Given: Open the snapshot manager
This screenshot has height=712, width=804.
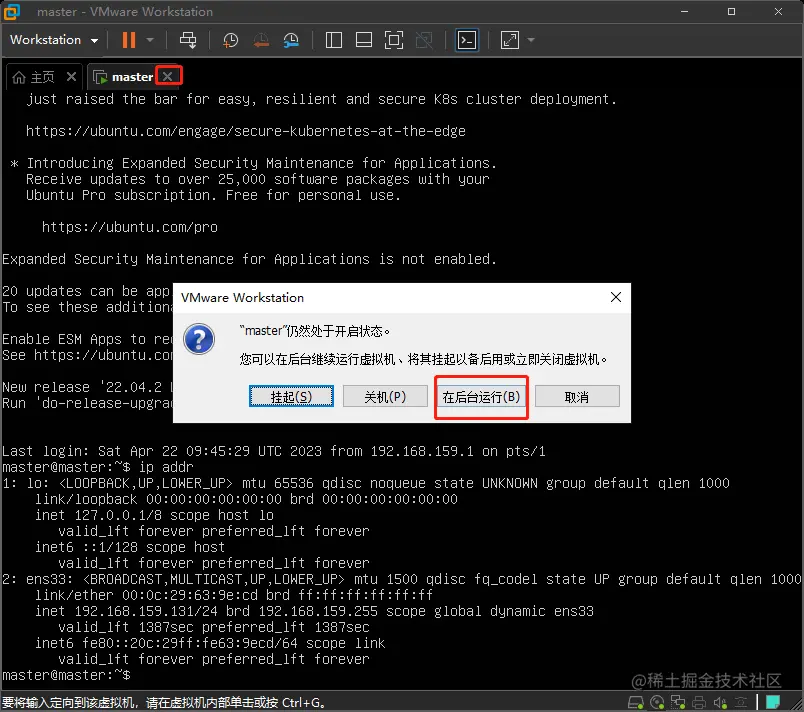Looking at the screenshot, I should click(291, 40).
